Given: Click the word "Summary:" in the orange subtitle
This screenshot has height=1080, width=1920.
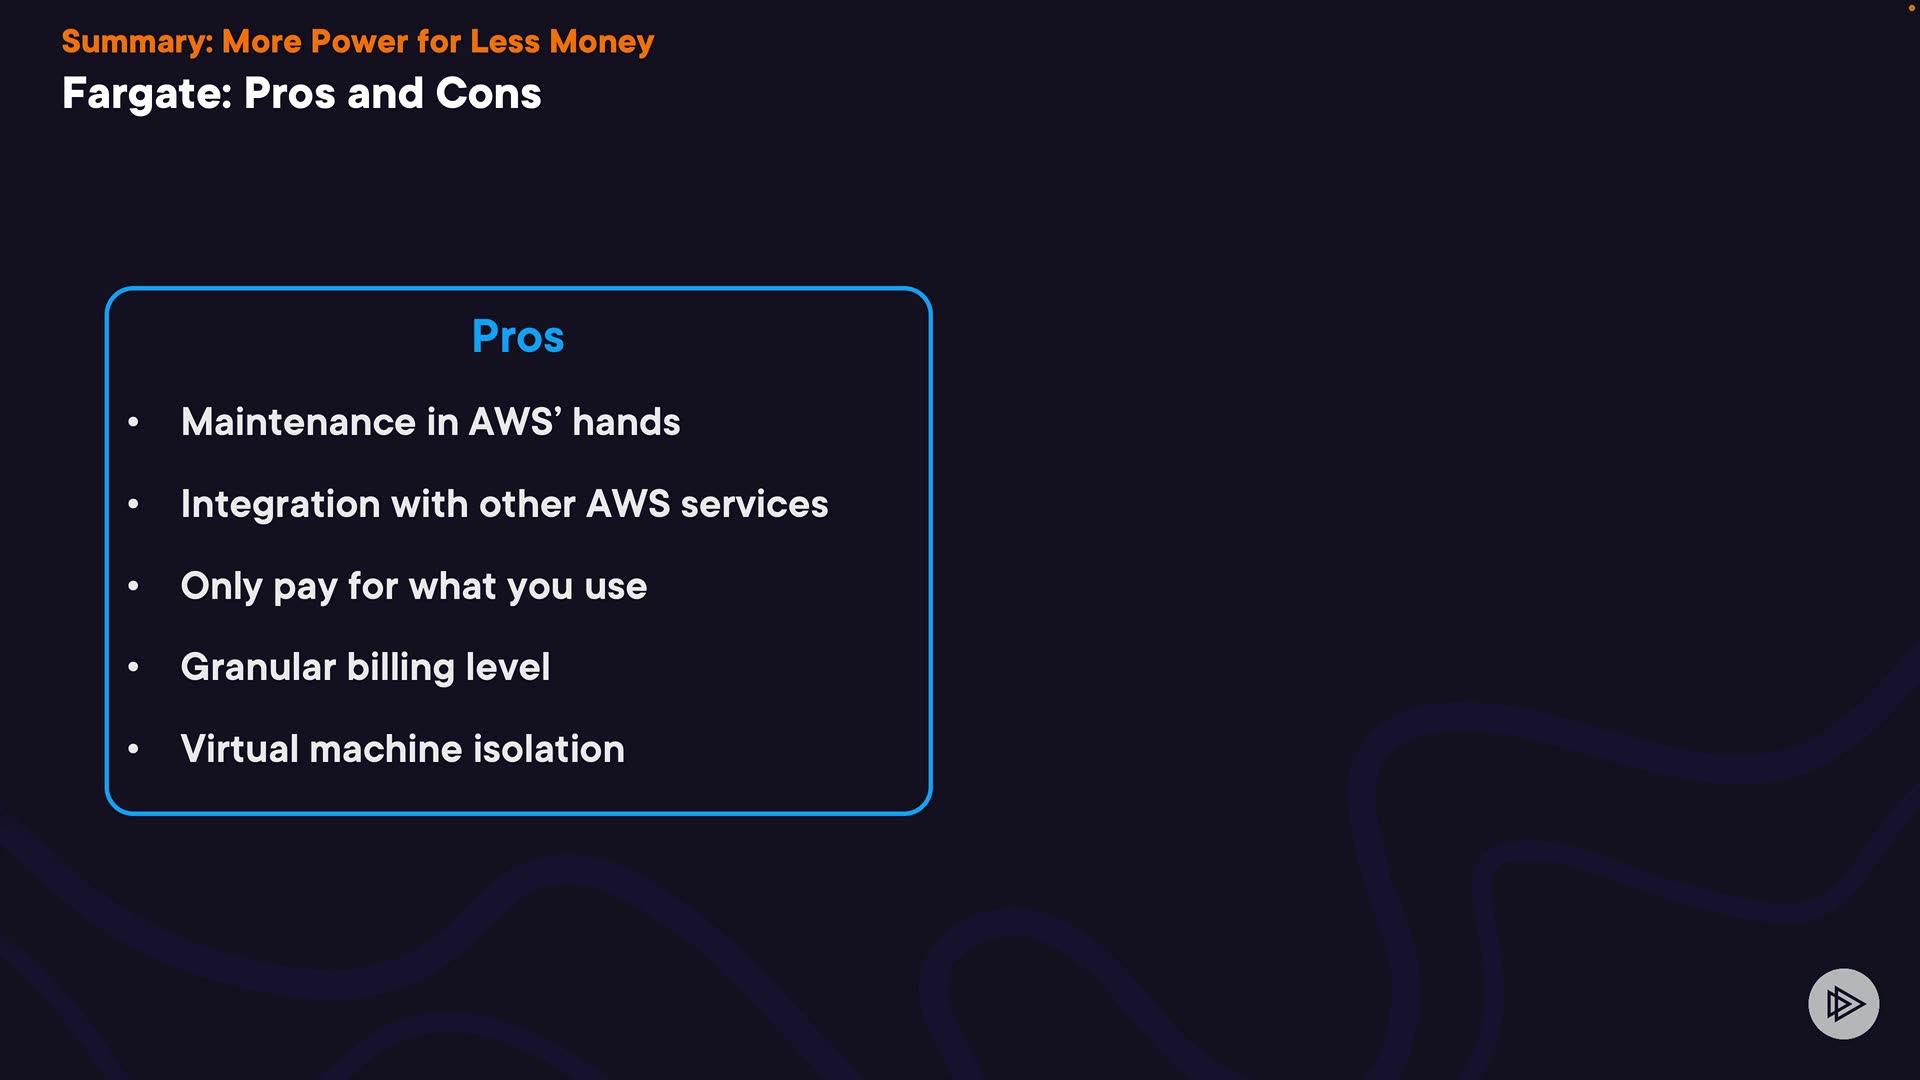Looking at the screenshot, I should point(137,42).
